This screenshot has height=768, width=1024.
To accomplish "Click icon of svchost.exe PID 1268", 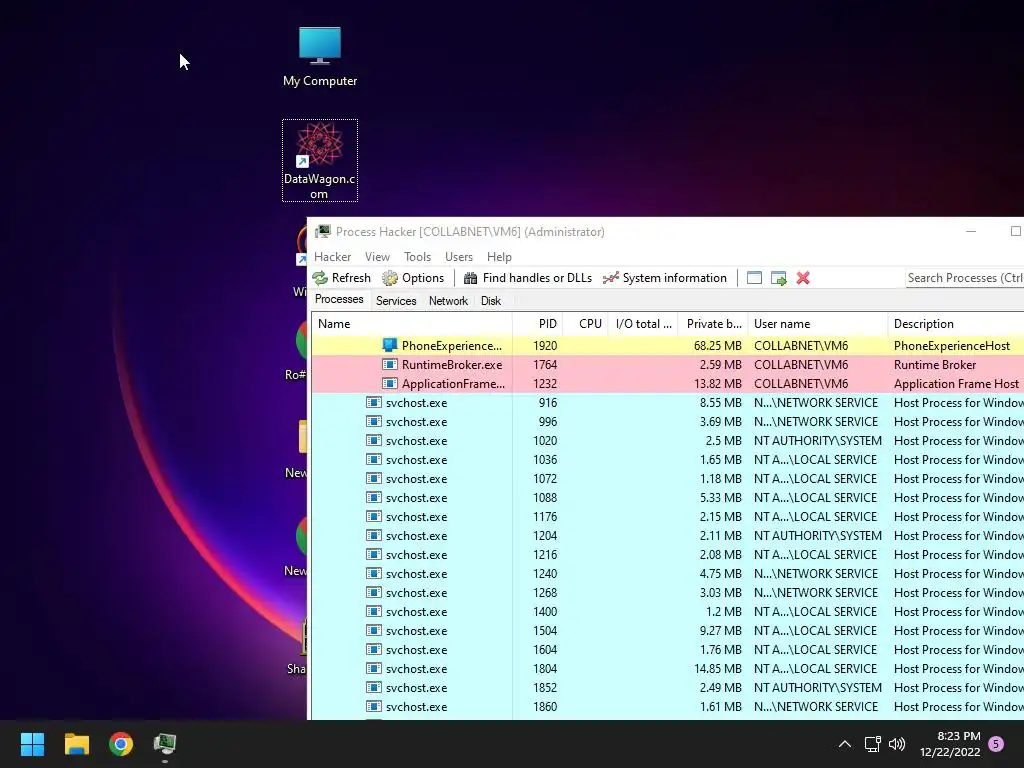I will pyautogui.click(x=374, y=592).
